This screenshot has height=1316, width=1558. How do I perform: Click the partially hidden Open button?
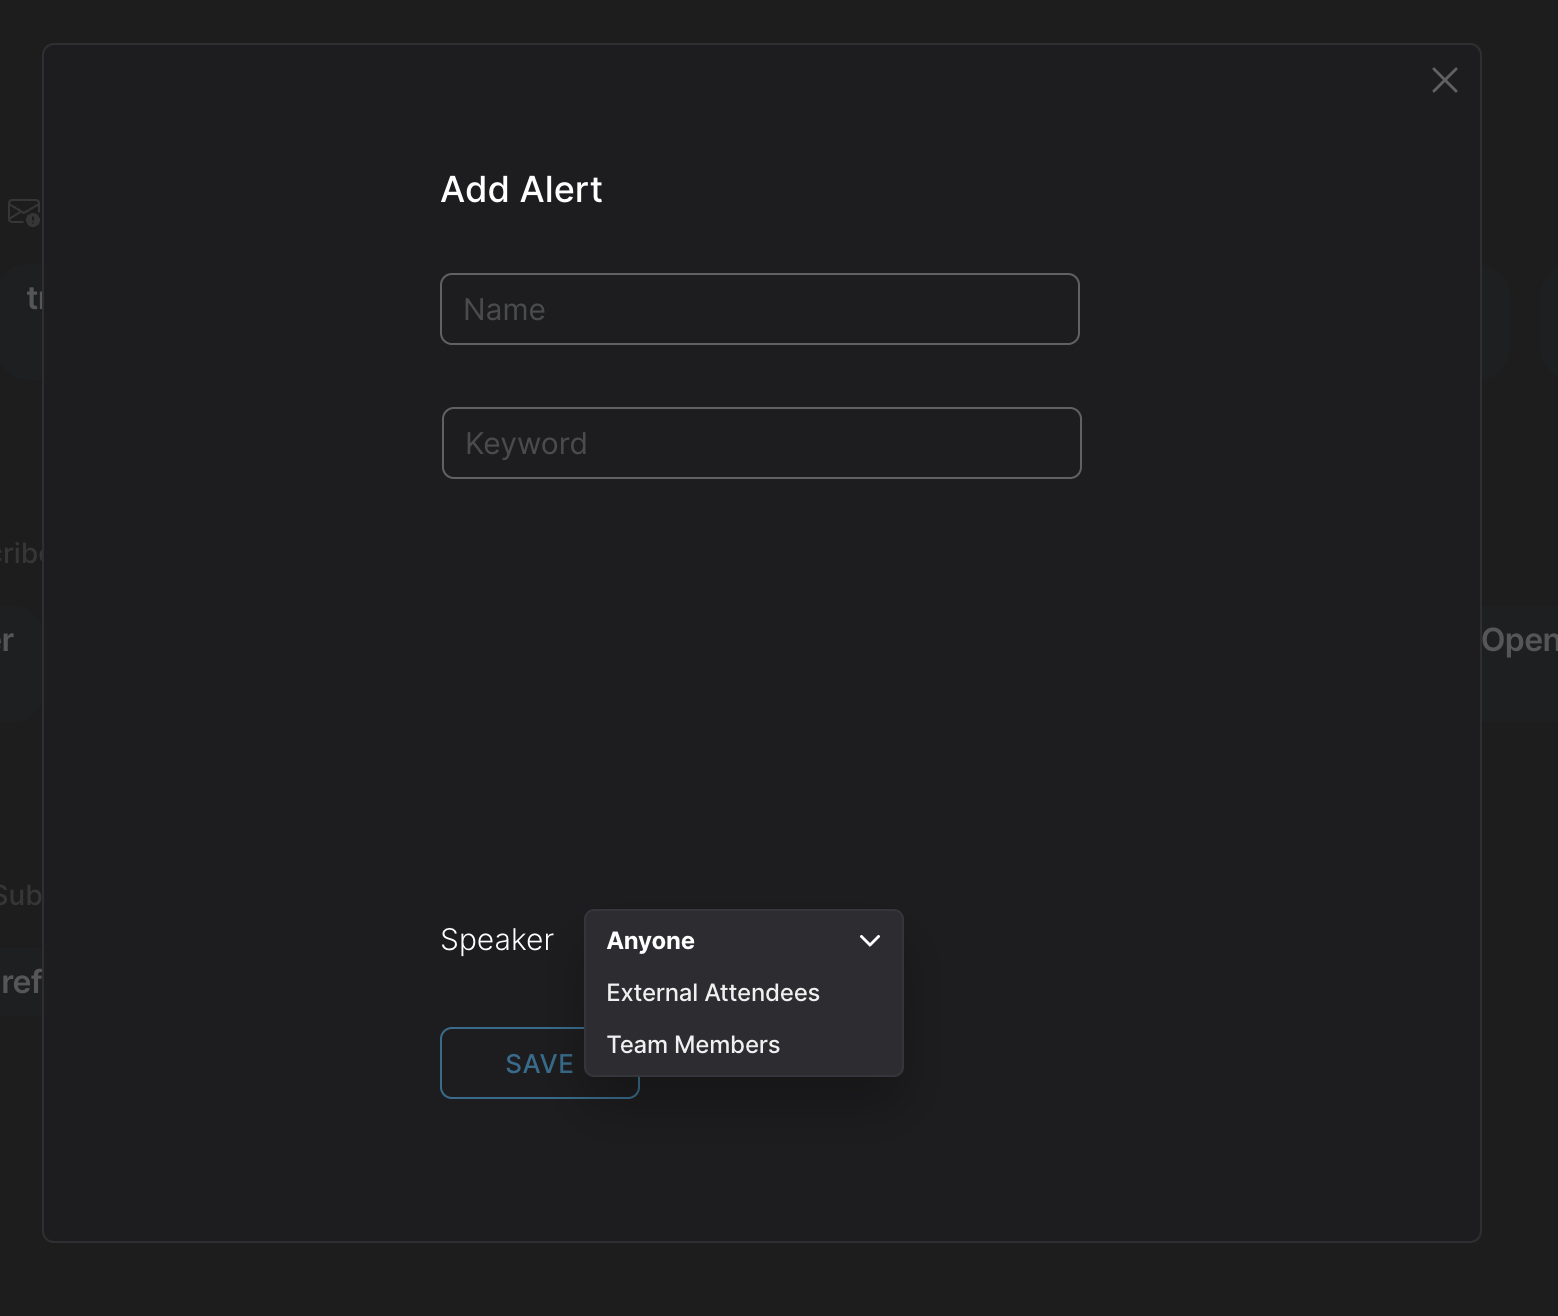(1519, 641)
